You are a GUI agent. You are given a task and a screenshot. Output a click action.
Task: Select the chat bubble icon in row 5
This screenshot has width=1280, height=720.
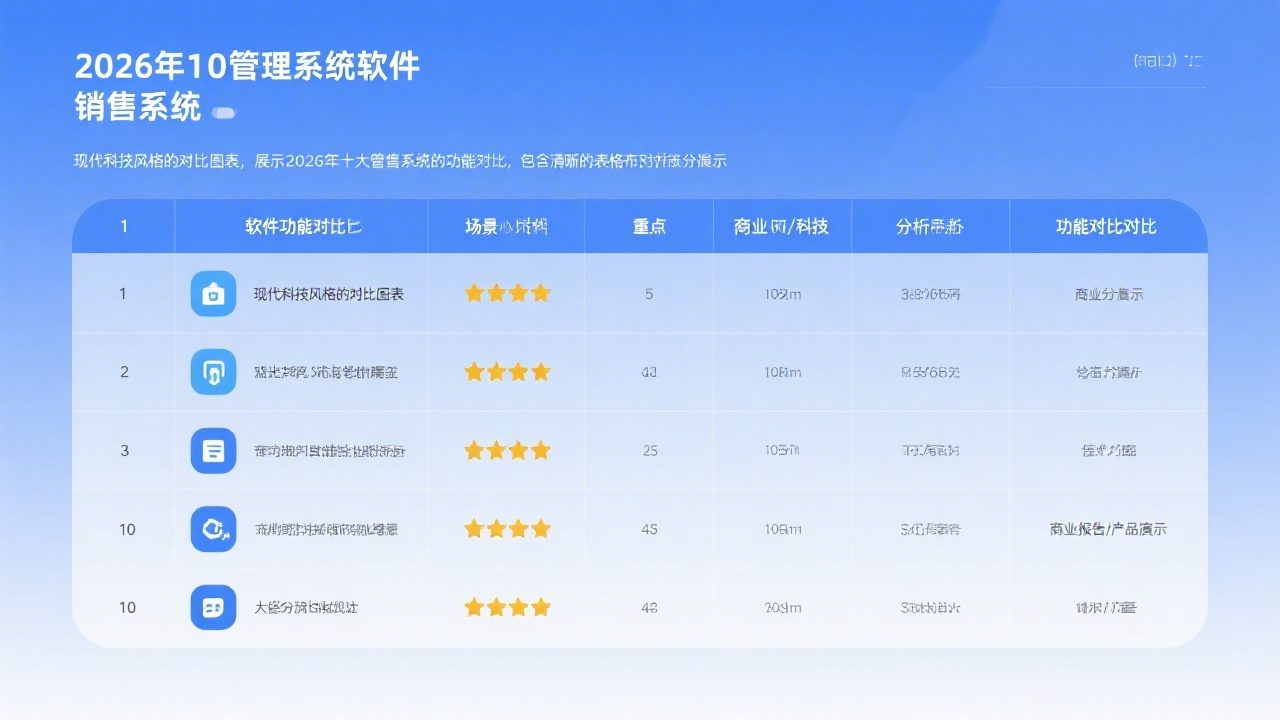point(213,607)
